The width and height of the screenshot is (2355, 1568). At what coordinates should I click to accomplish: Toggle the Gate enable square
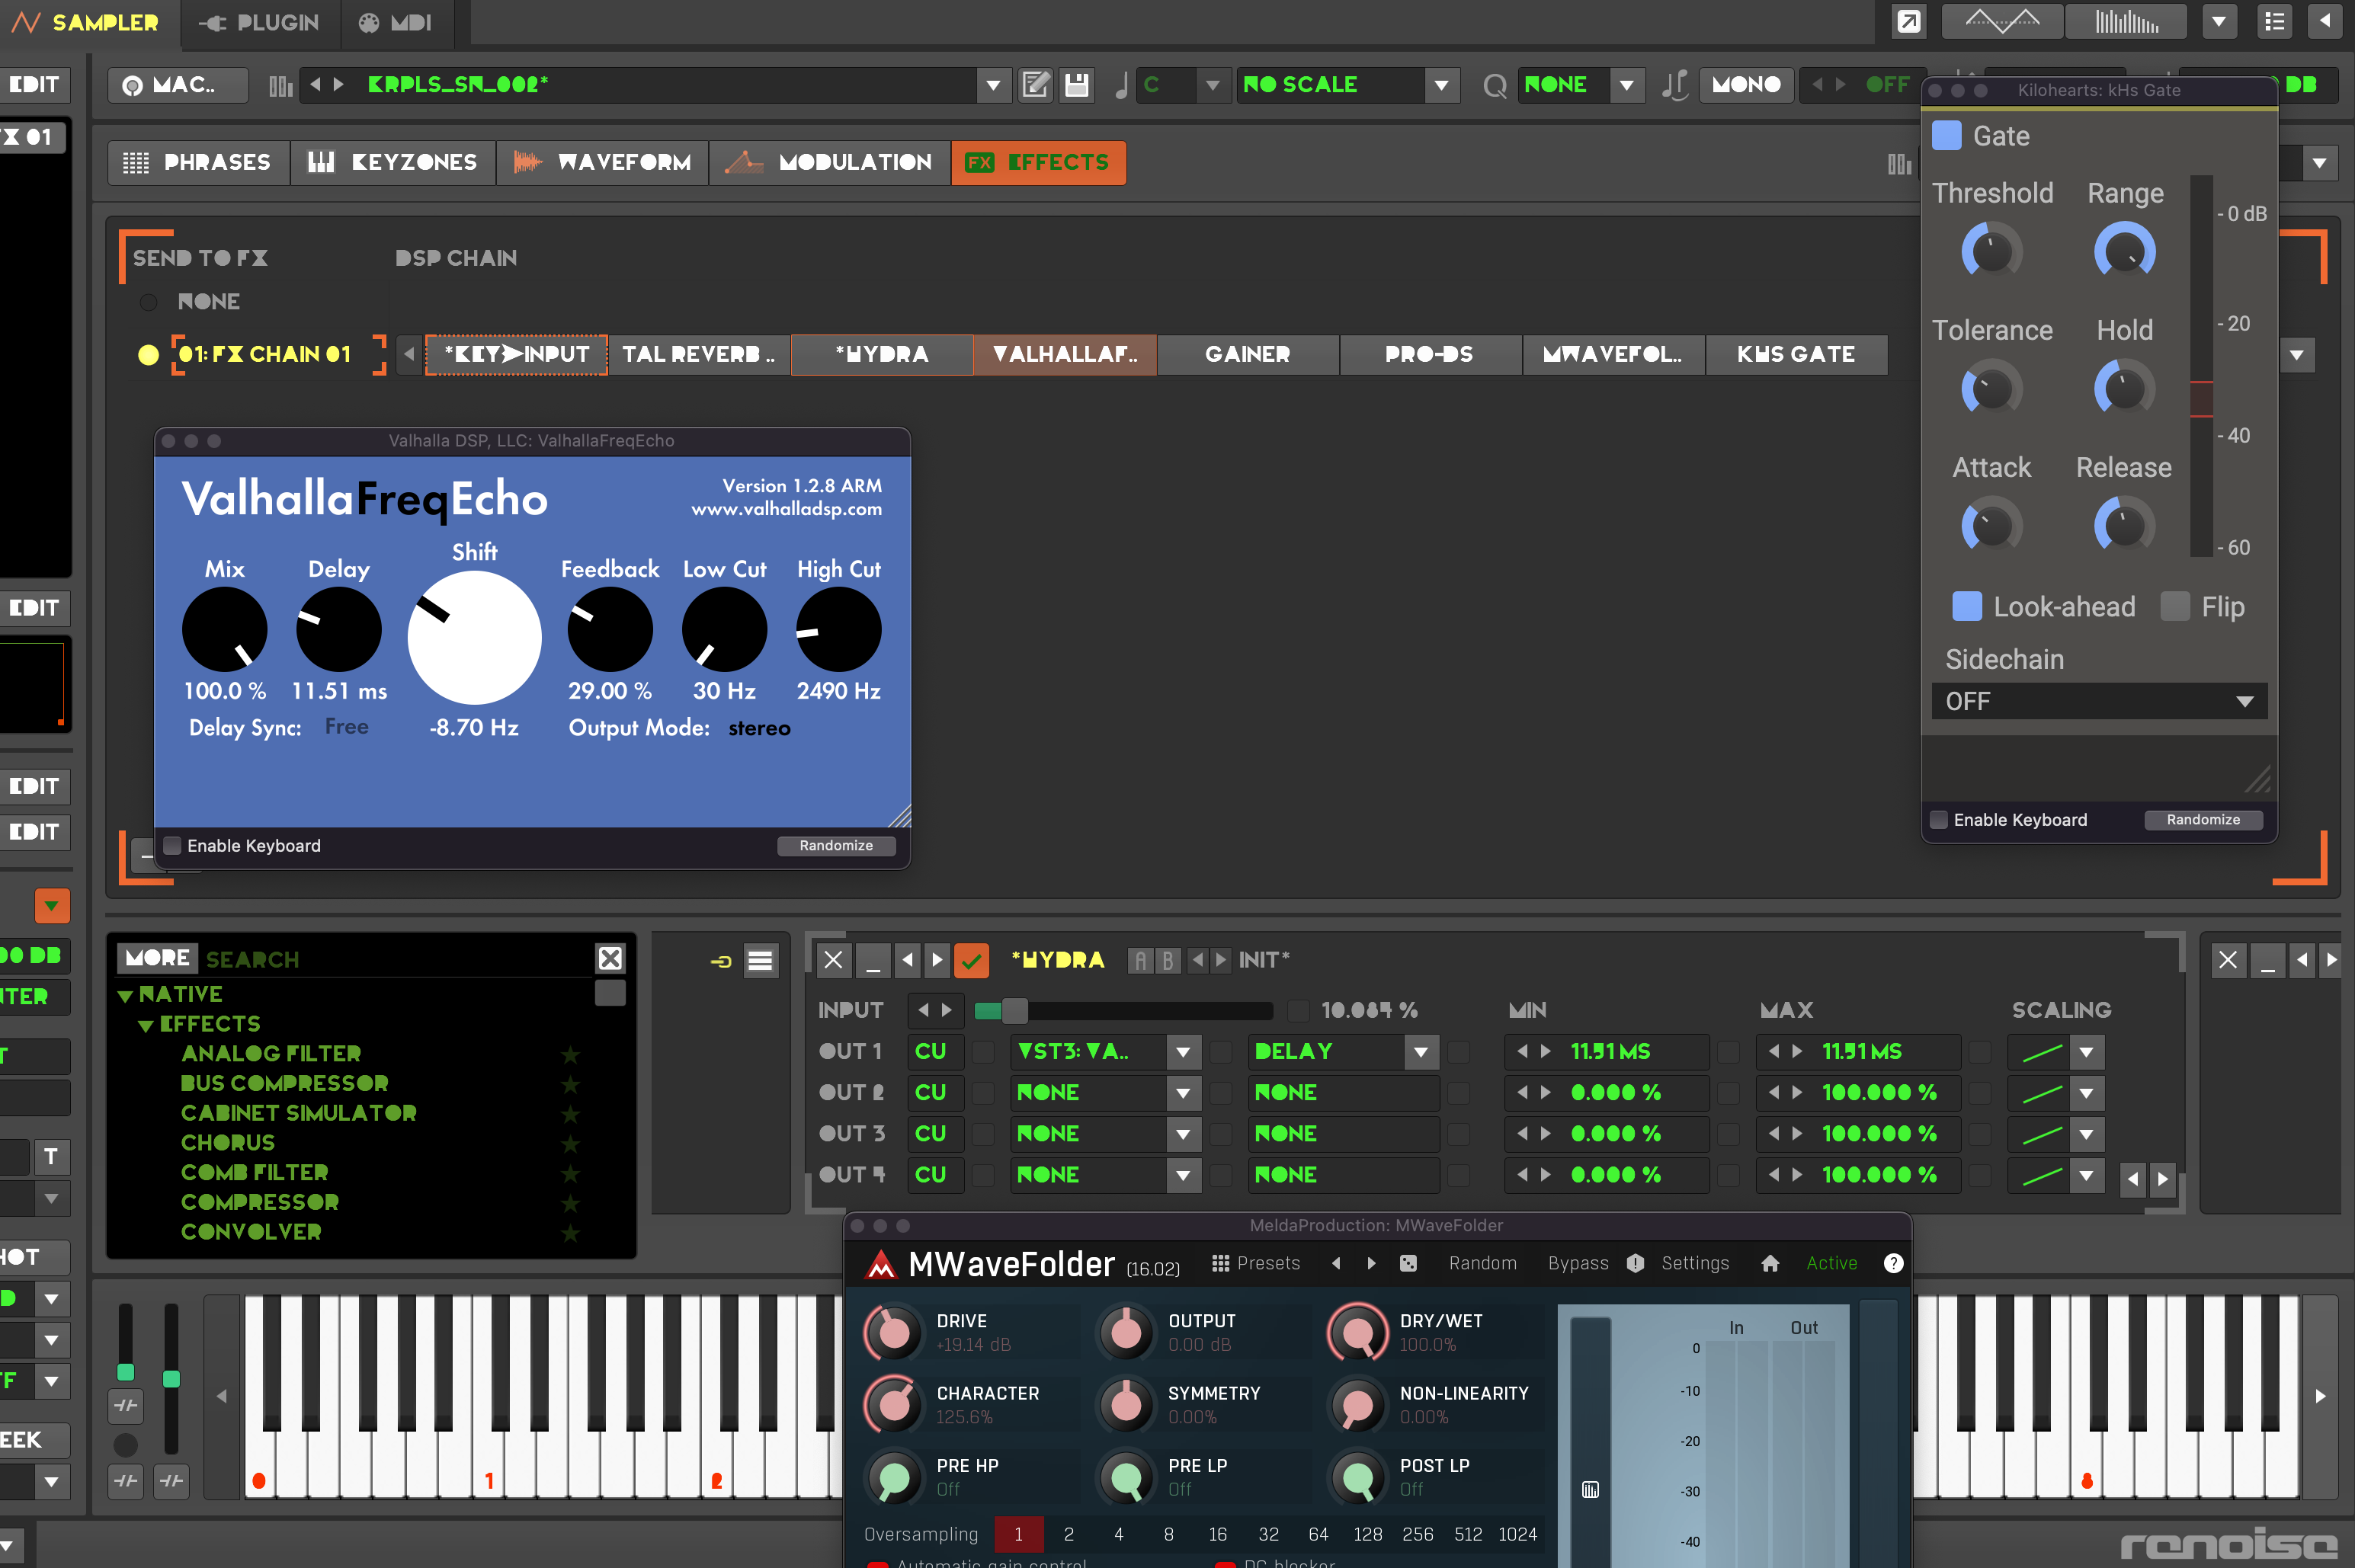[1947, 136]
